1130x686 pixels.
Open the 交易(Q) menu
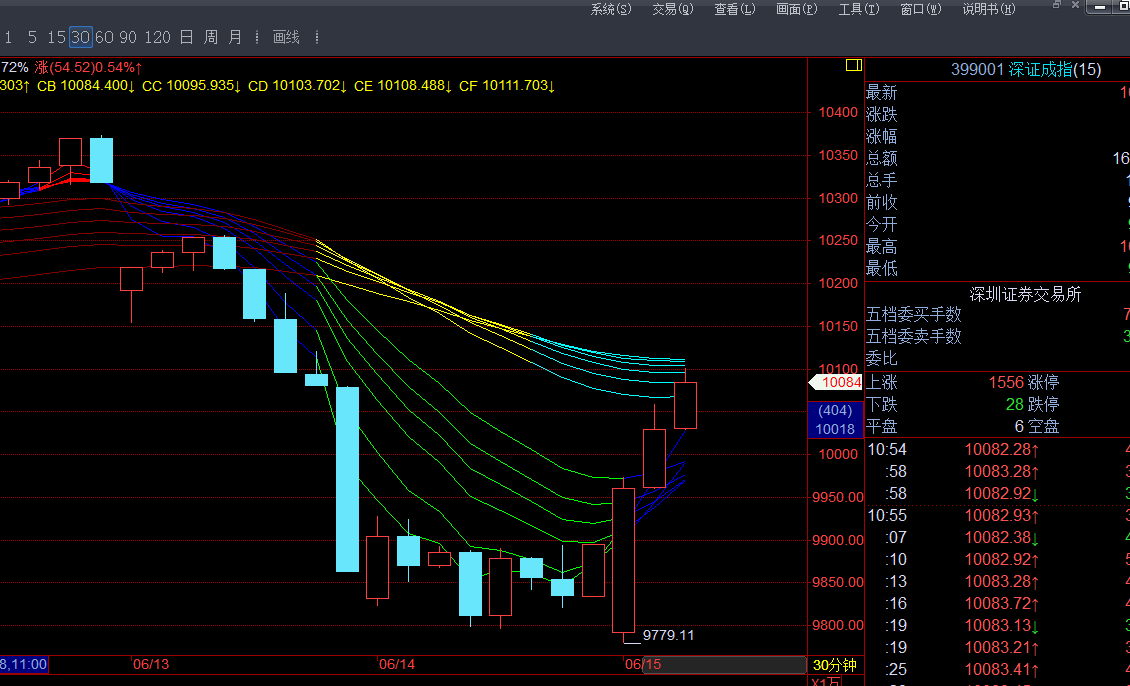tap(672, 9)
